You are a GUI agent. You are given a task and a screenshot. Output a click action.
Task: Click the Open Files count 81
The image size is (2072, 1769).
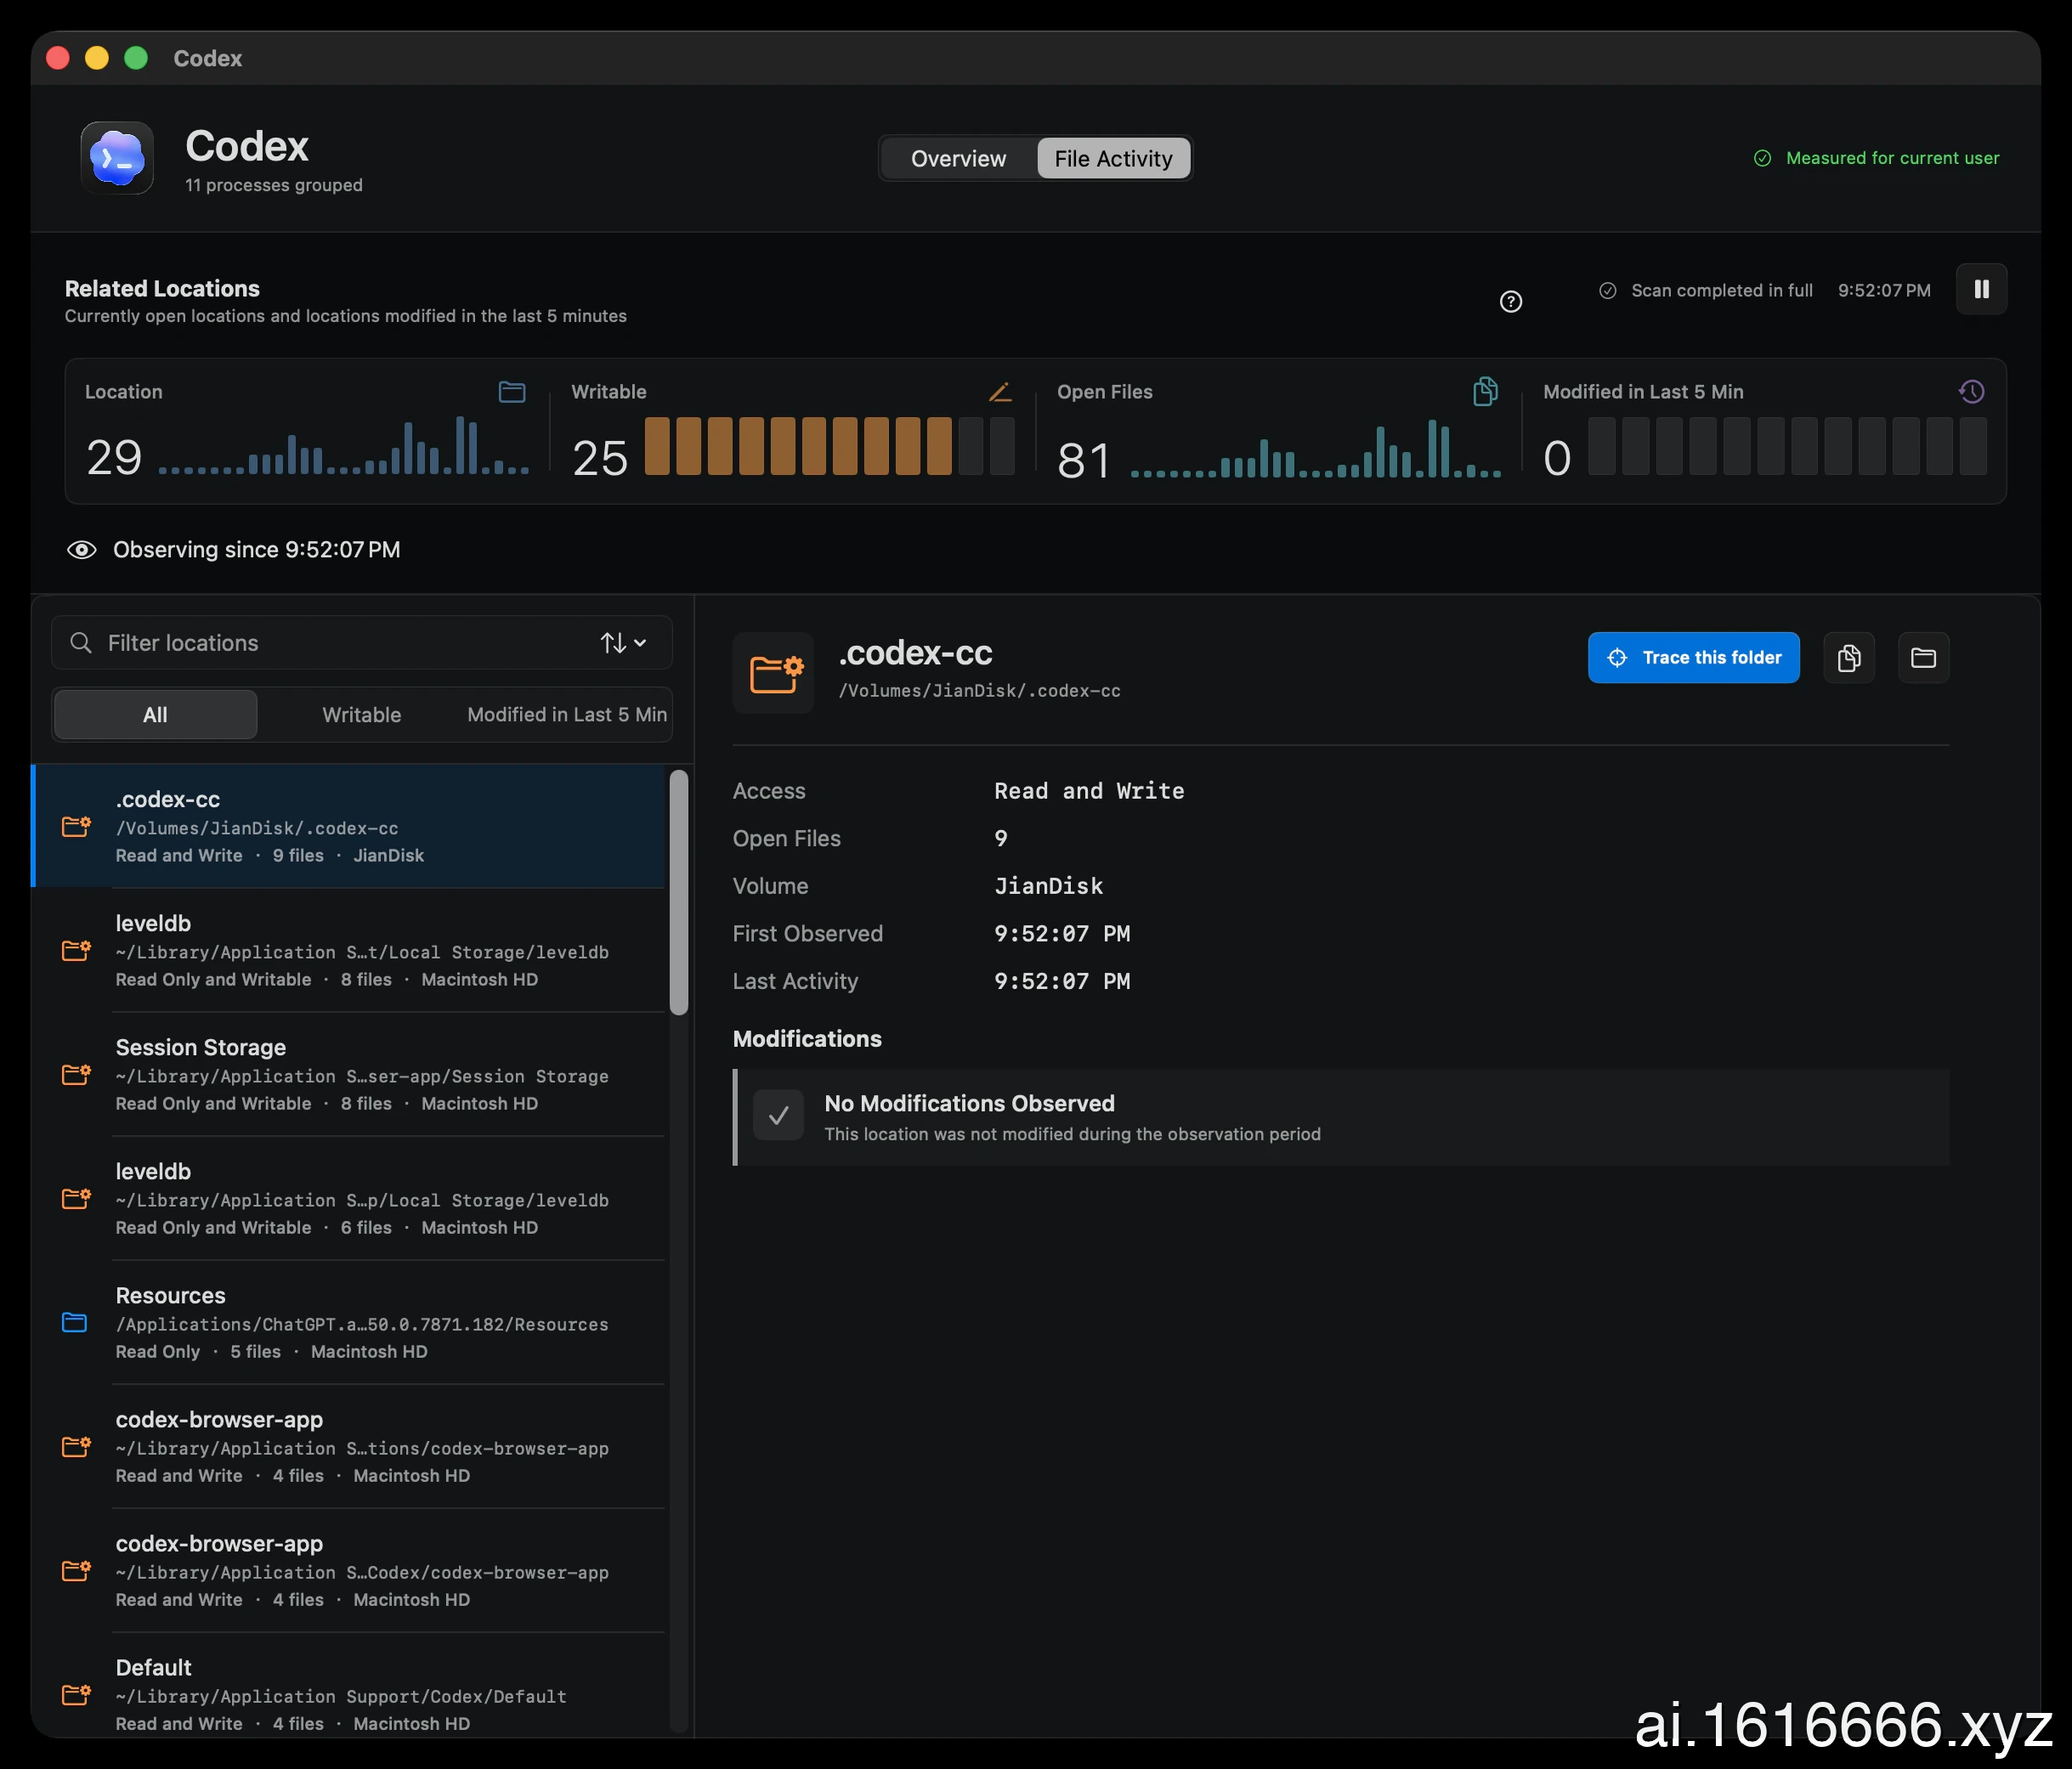tap(1084, 461)
